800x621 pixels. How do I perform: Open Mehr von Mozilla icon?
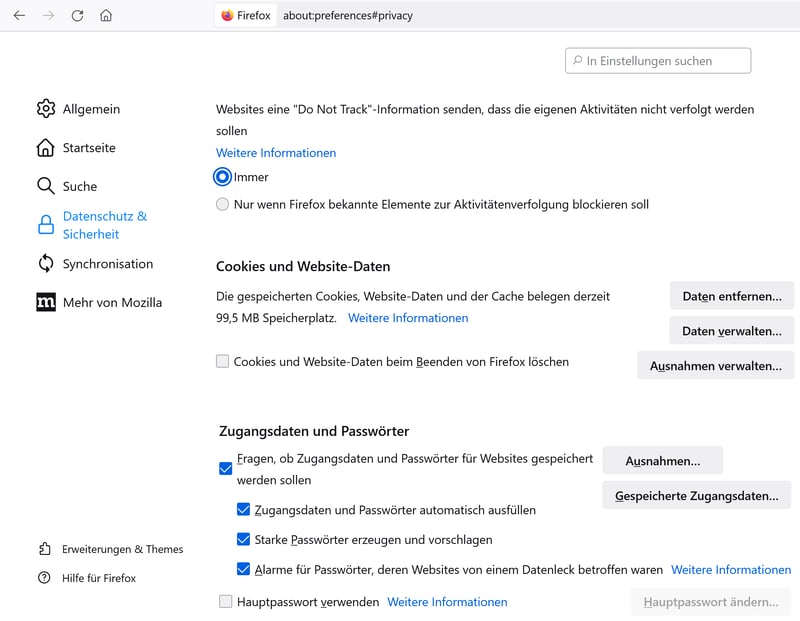click(x=46, y=302)
